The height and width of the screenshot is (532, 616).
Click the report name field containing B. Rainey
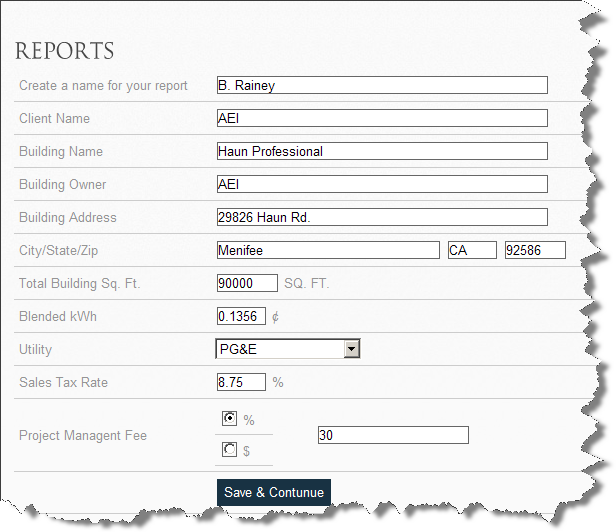[x=382, y=85]
